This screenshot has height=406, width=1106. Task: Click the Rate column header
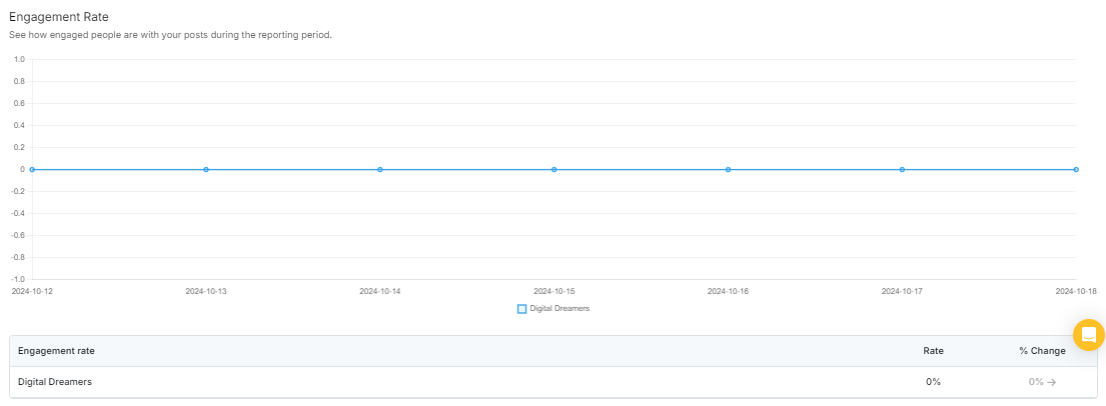(933, 351)
